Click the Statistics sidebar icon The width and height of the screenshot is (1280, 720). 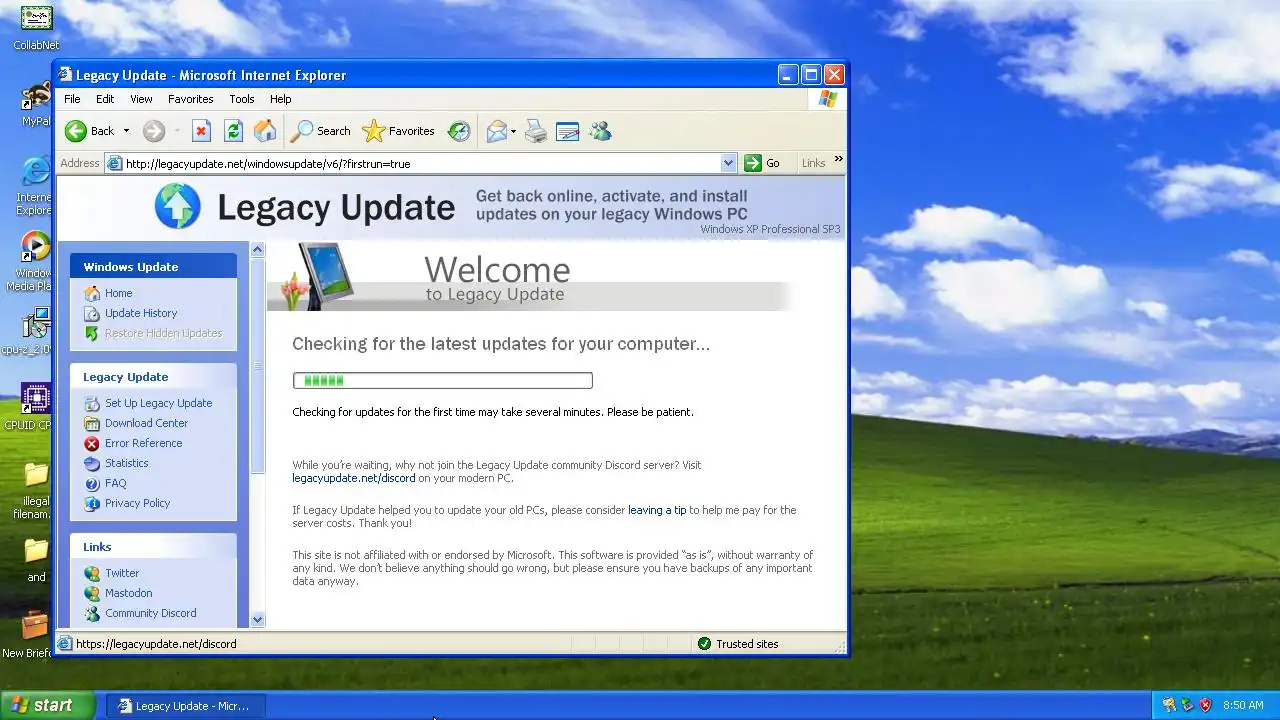point(92,463)
